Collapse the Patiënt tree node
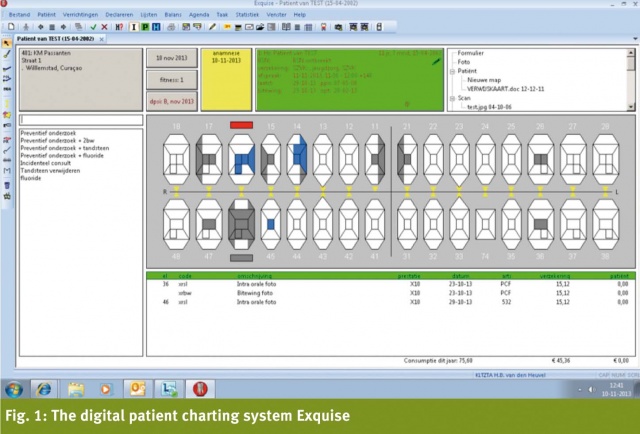 [x=452, y=71]
